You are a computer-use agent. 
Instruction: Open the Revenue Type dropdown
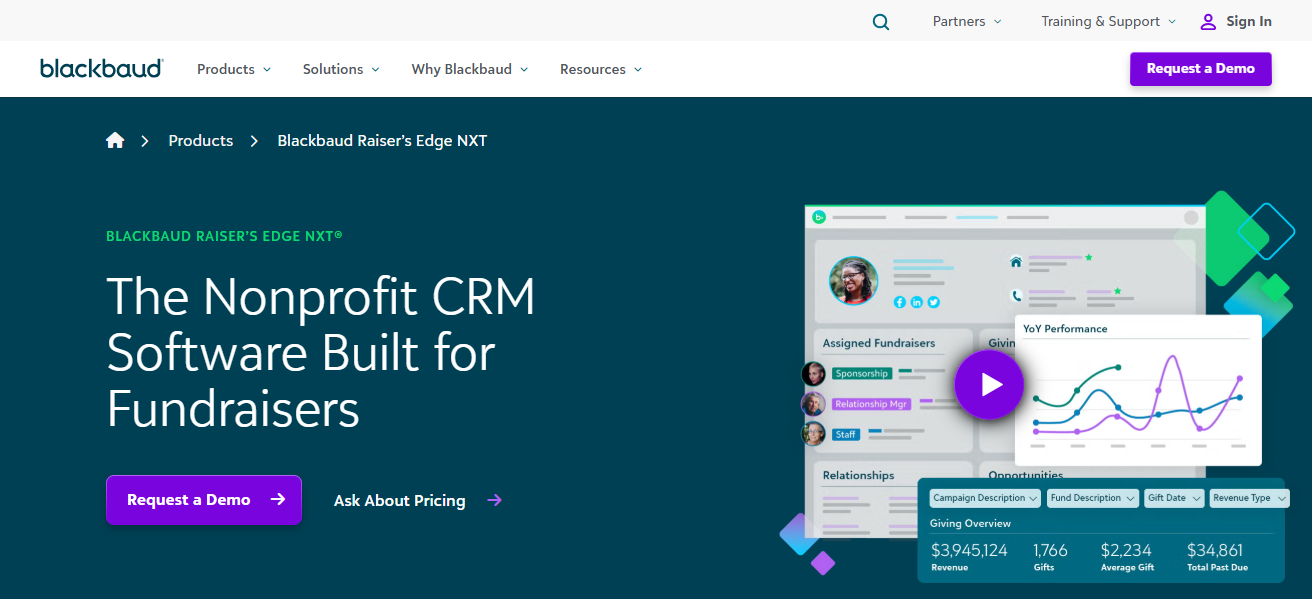[x=1249, y=498]
